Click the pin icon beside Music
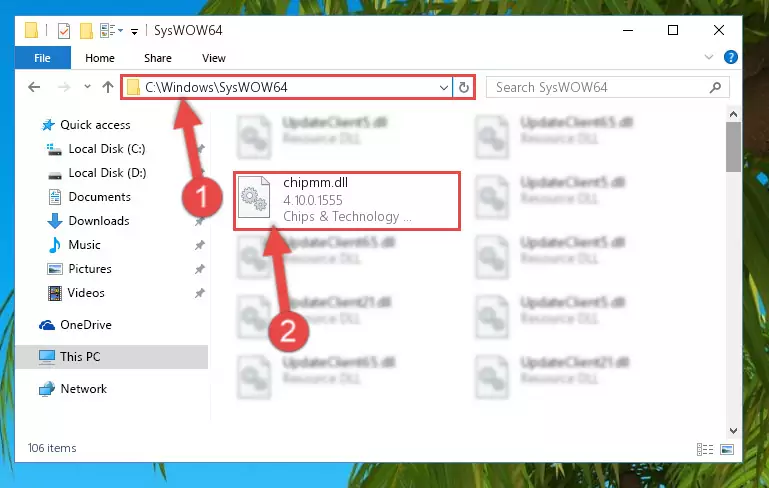 (200, 245)
